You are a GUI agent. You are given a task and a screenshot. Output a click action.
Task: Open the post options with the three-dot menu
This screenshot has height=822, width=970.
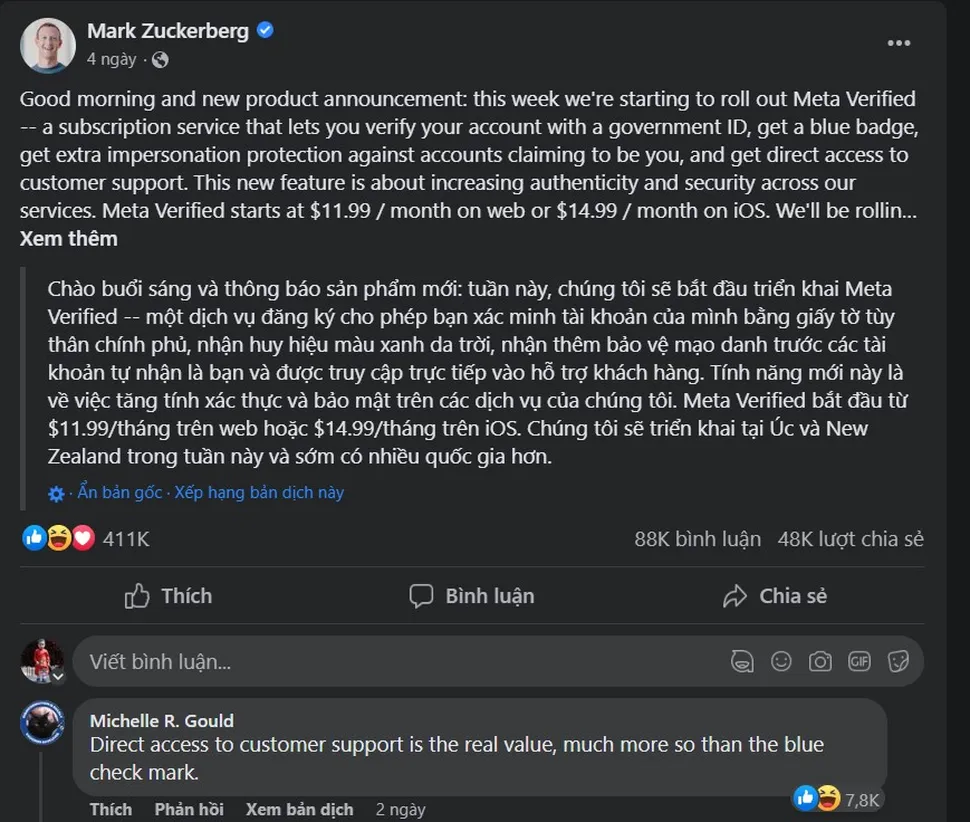899,42
